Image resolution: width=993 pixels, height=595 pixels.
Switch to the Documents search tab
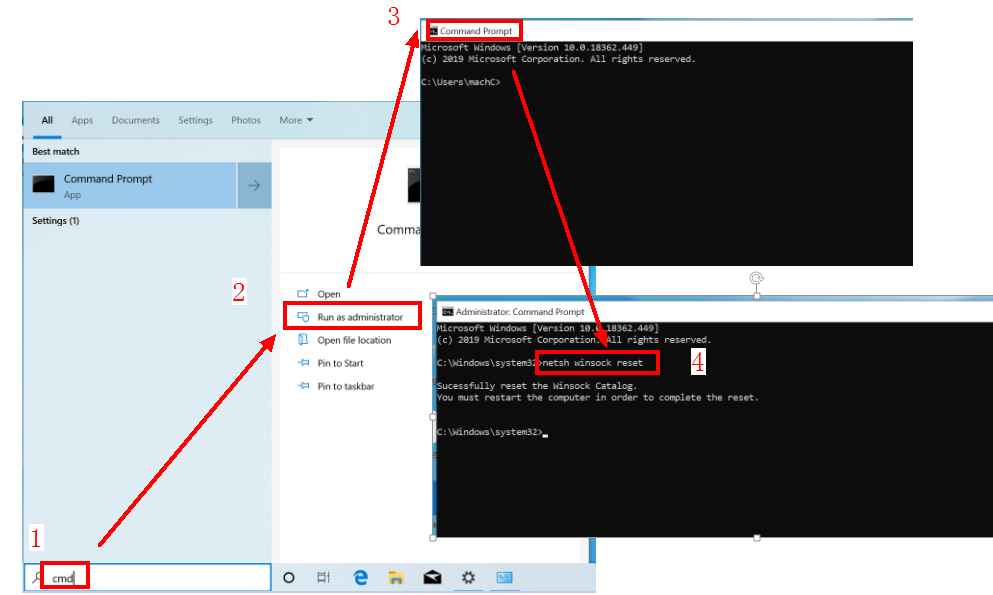tap(135, 120)
